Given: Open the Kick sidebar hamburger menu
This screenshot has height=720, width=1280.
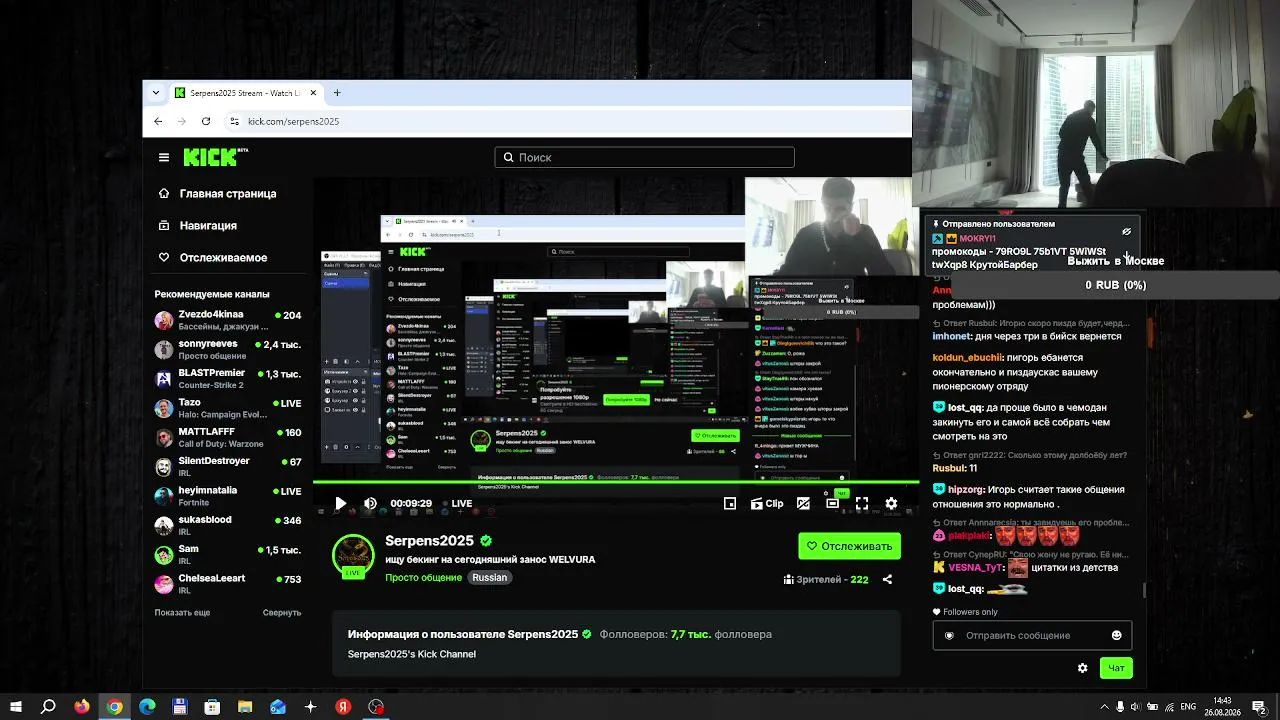Looking at the screenshot, I should click(164, 157).
